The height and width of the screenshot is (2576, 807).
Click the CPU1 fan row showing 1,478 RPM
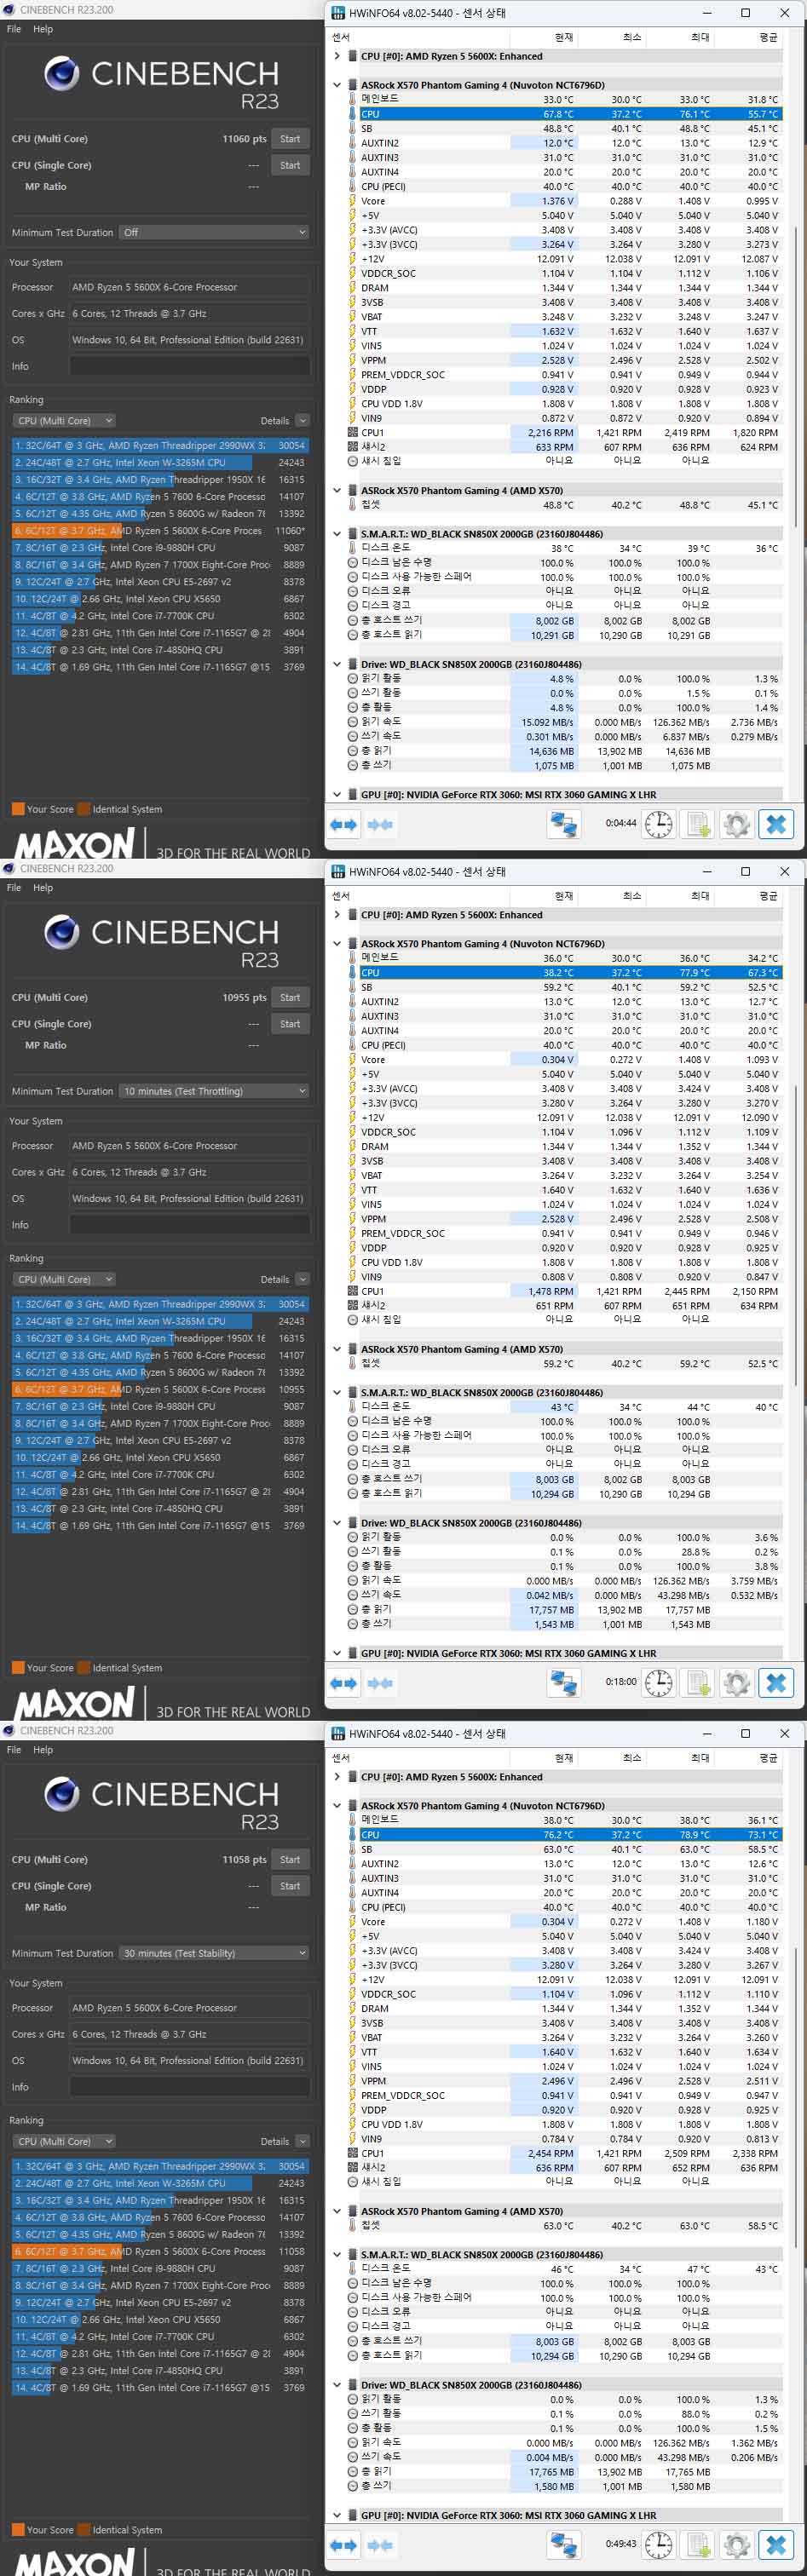tap(564, 1291)
